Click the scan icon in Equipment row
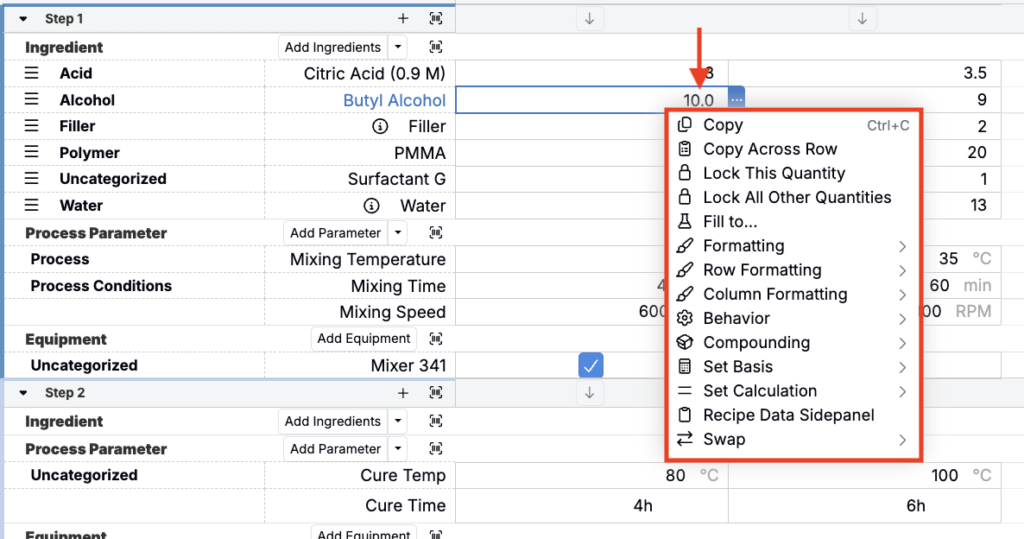 (435, 339)
